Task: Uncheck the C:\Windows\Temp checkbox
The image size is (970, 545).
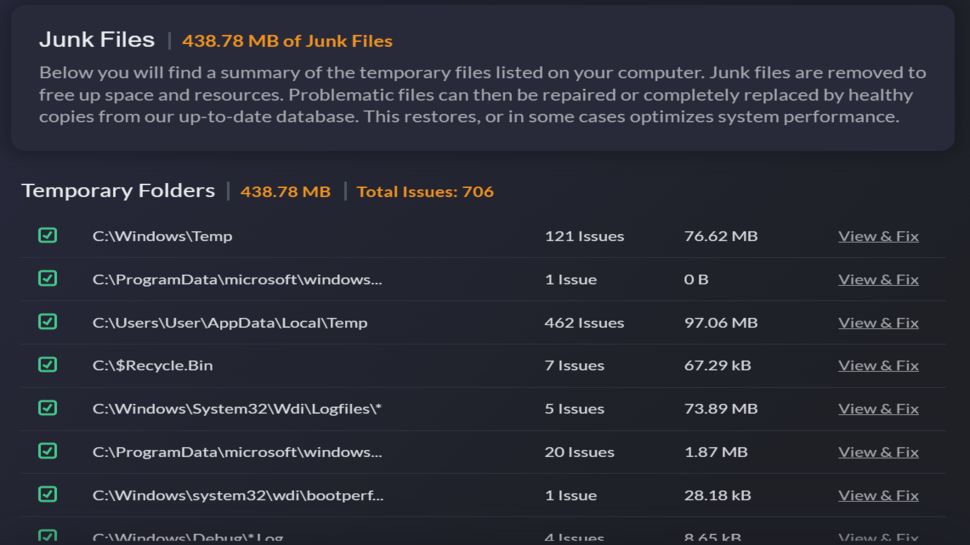Action: click(47, 236)
